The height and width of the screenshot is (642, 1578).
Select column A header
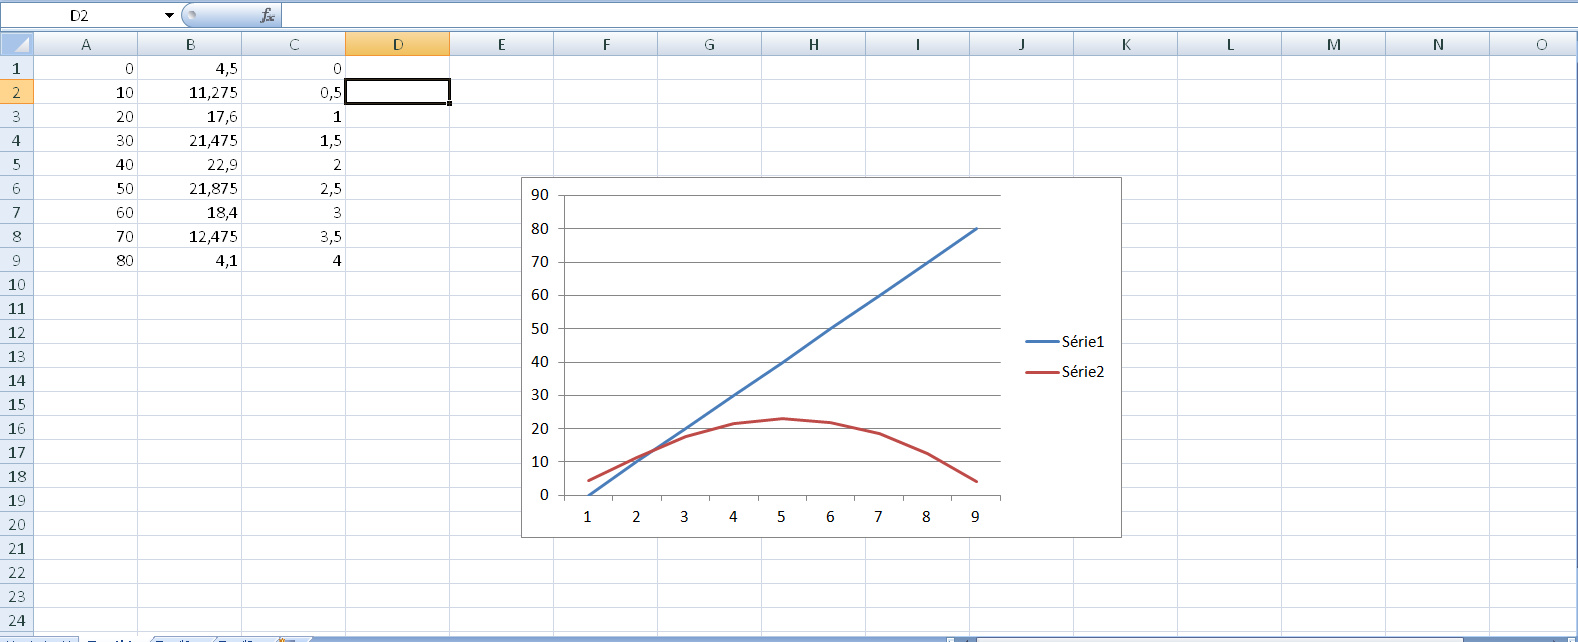(x=86, y=44)
